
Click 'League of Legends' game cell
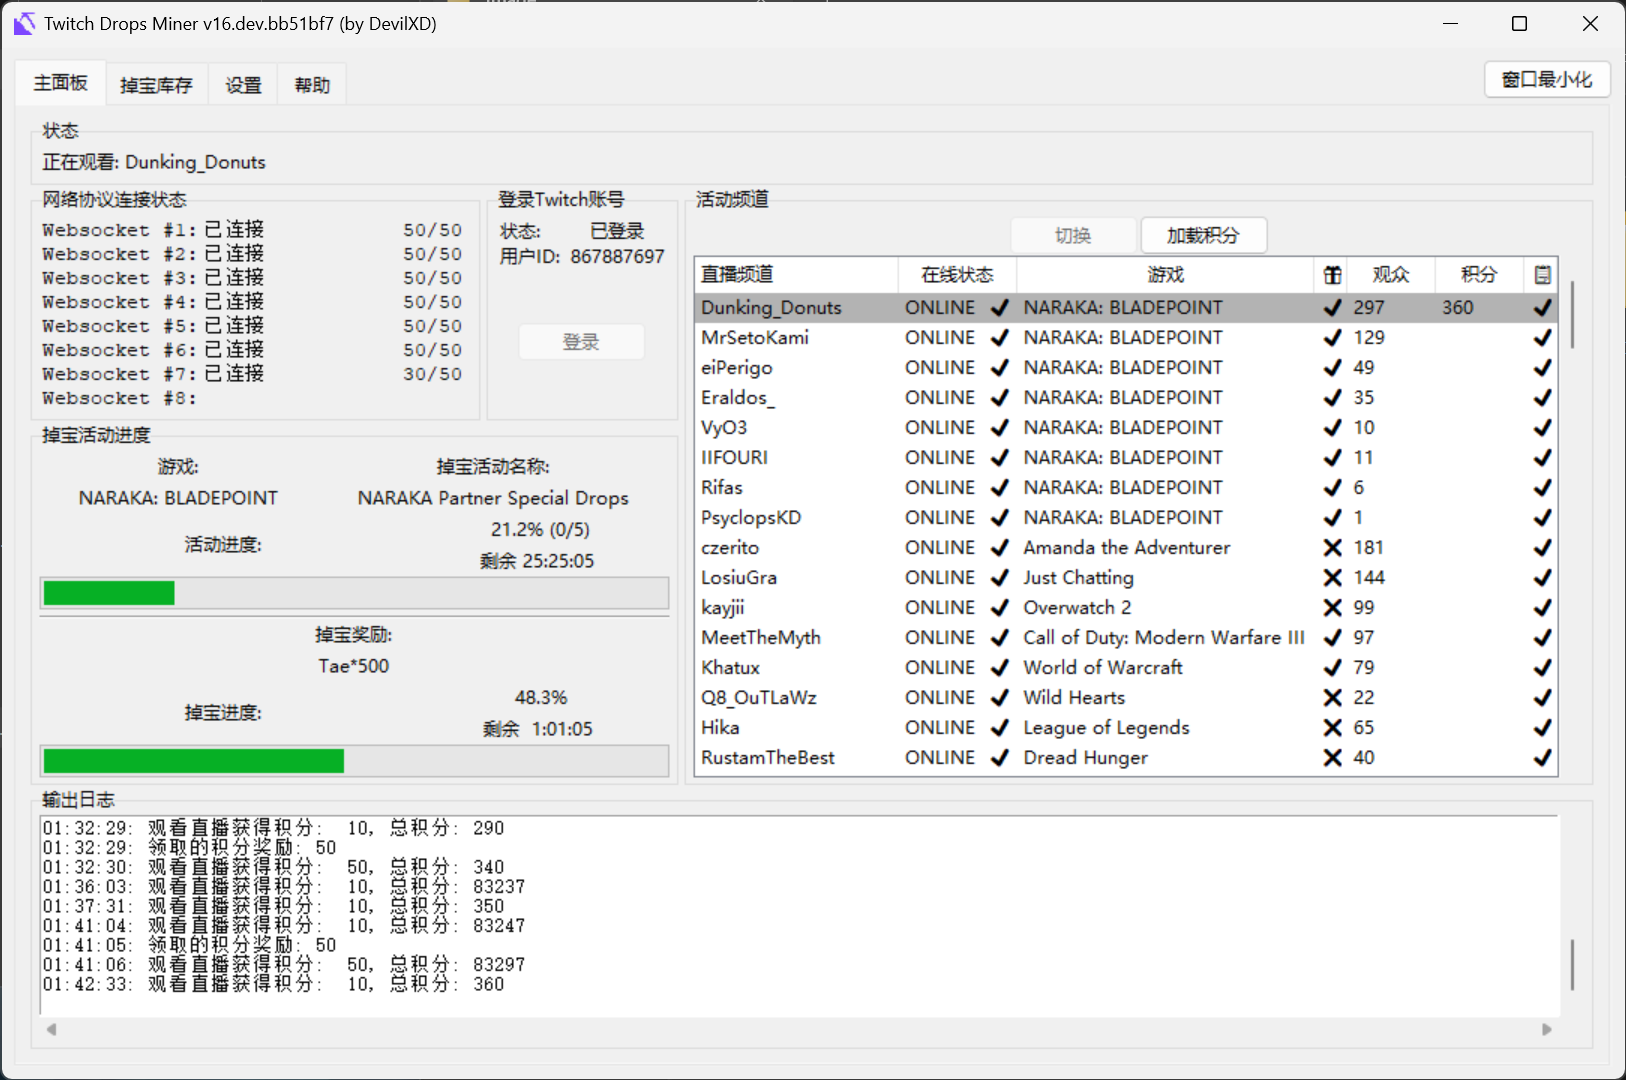pyautogui.click(x=1106, y=728)
